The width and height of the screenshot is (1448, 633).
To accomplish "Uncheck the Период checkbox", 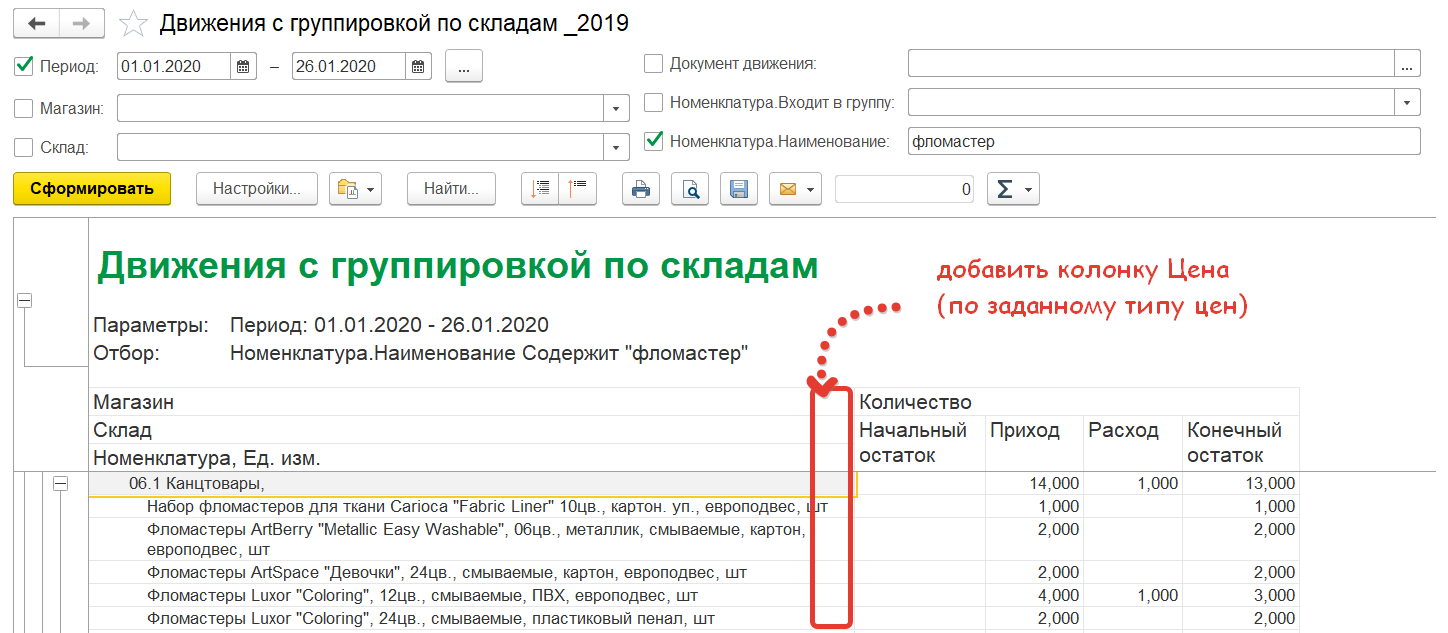I will tap(24, 66).
